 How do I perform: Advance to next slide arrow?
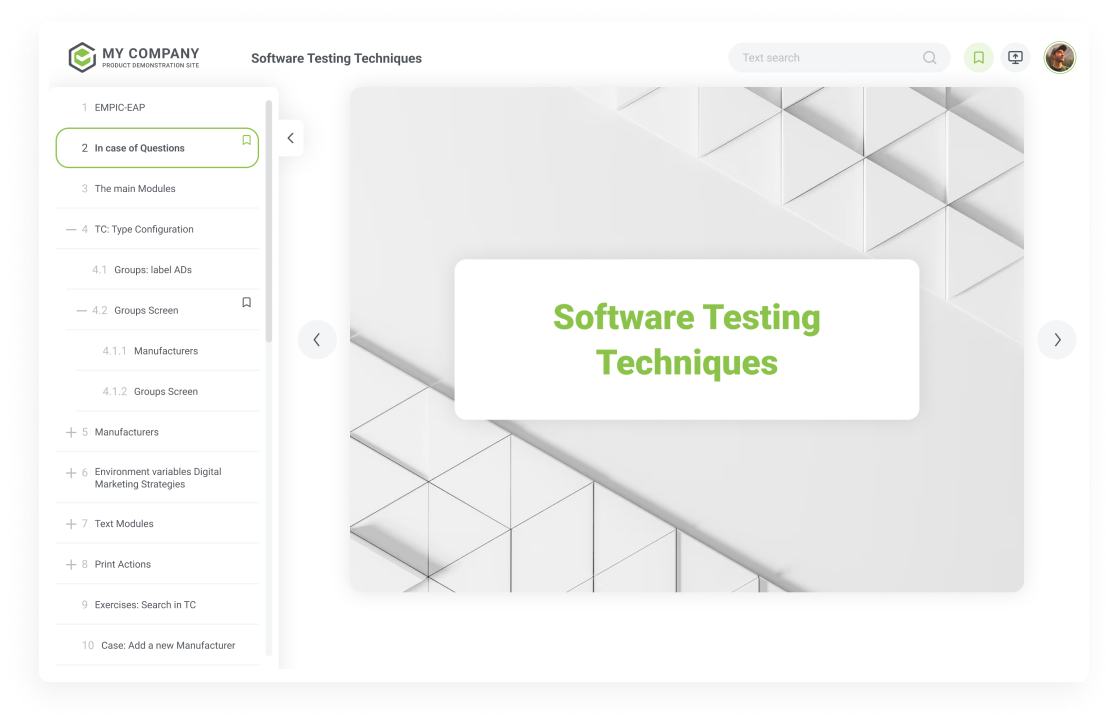[1056, 340]
